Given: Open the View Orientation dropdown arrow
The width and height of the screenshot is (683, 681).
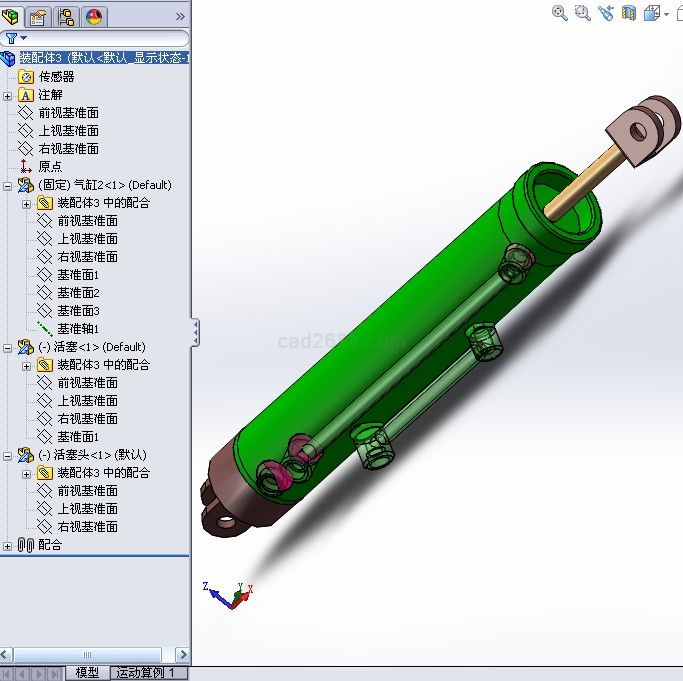Looking at the screenshot, I should 666,14.
